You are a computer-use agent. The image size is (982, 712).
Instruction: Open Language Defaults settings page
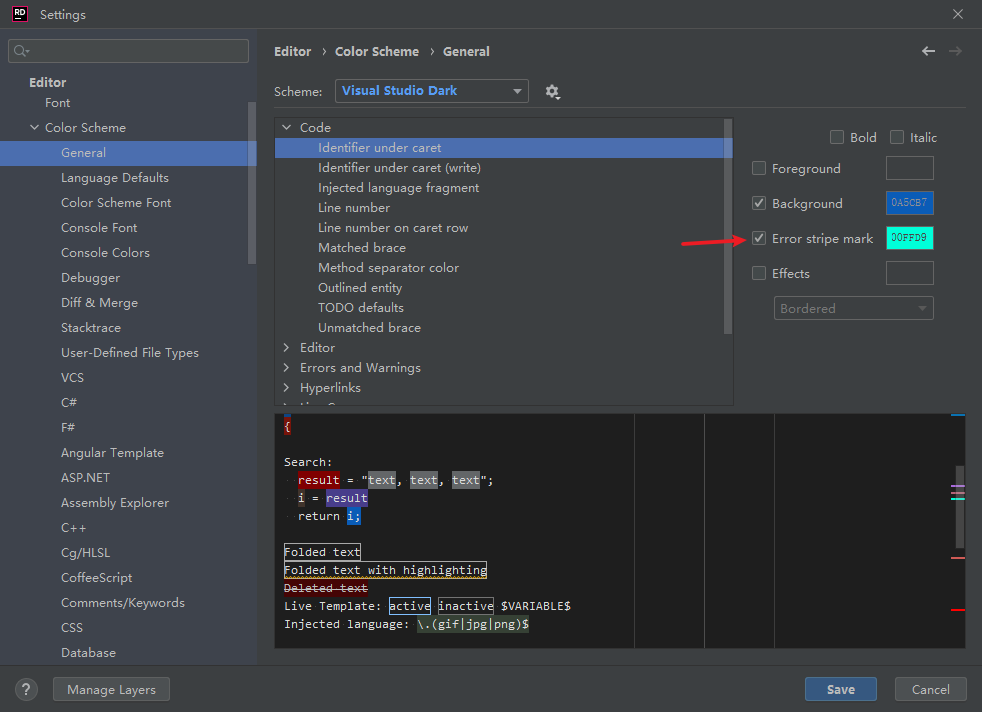click(115, 178)
